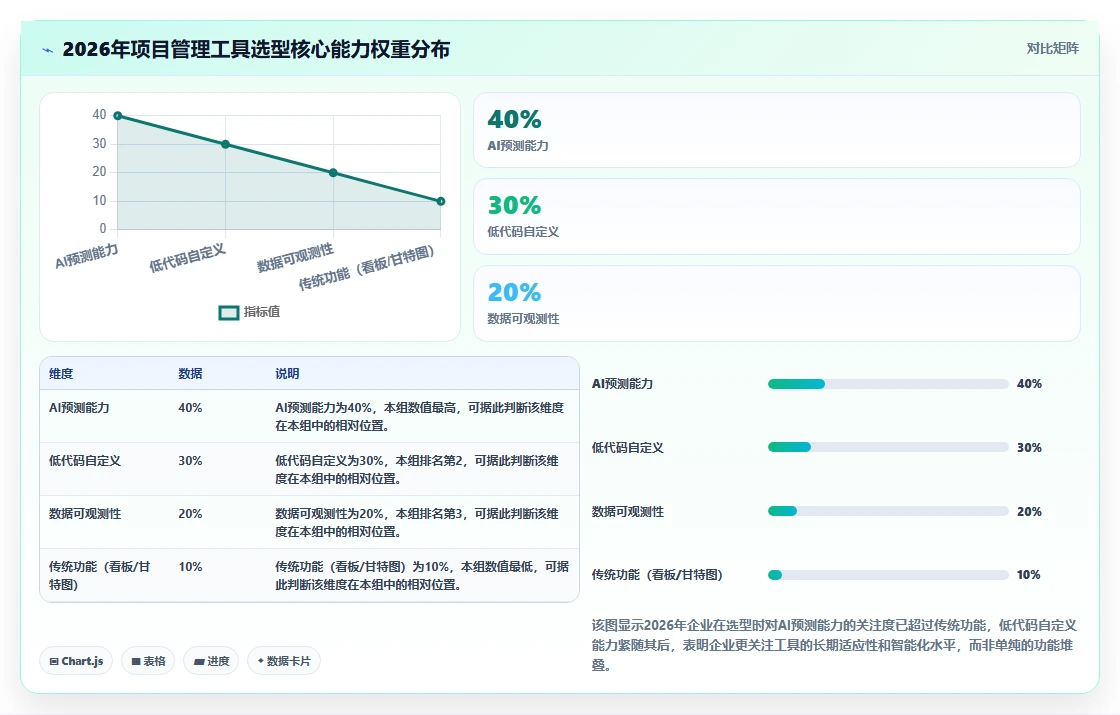Image resolution: width=1120 pixels, height=715 pixels.
Task: Click the 说明 column header
Action: pyautogui.click(x=287, y=374)
